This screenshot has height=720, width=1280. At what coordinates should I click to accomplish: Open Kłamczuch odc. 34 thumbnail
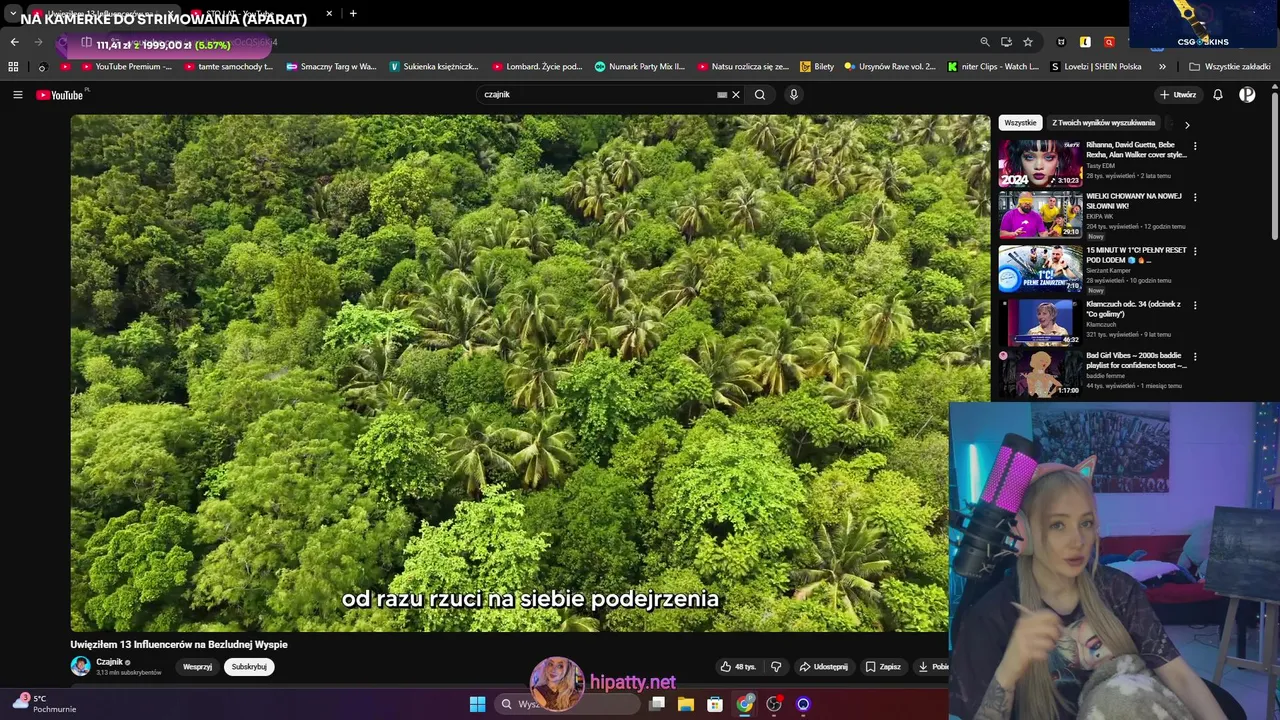(1040, 322)
